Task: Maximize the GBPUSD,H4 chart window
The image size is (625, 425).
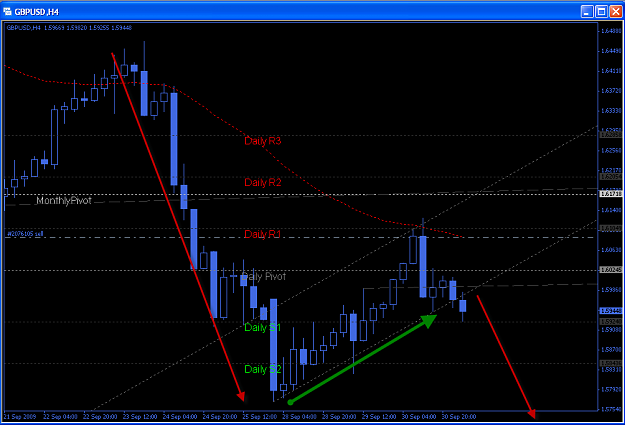Action: pos(601,11)
